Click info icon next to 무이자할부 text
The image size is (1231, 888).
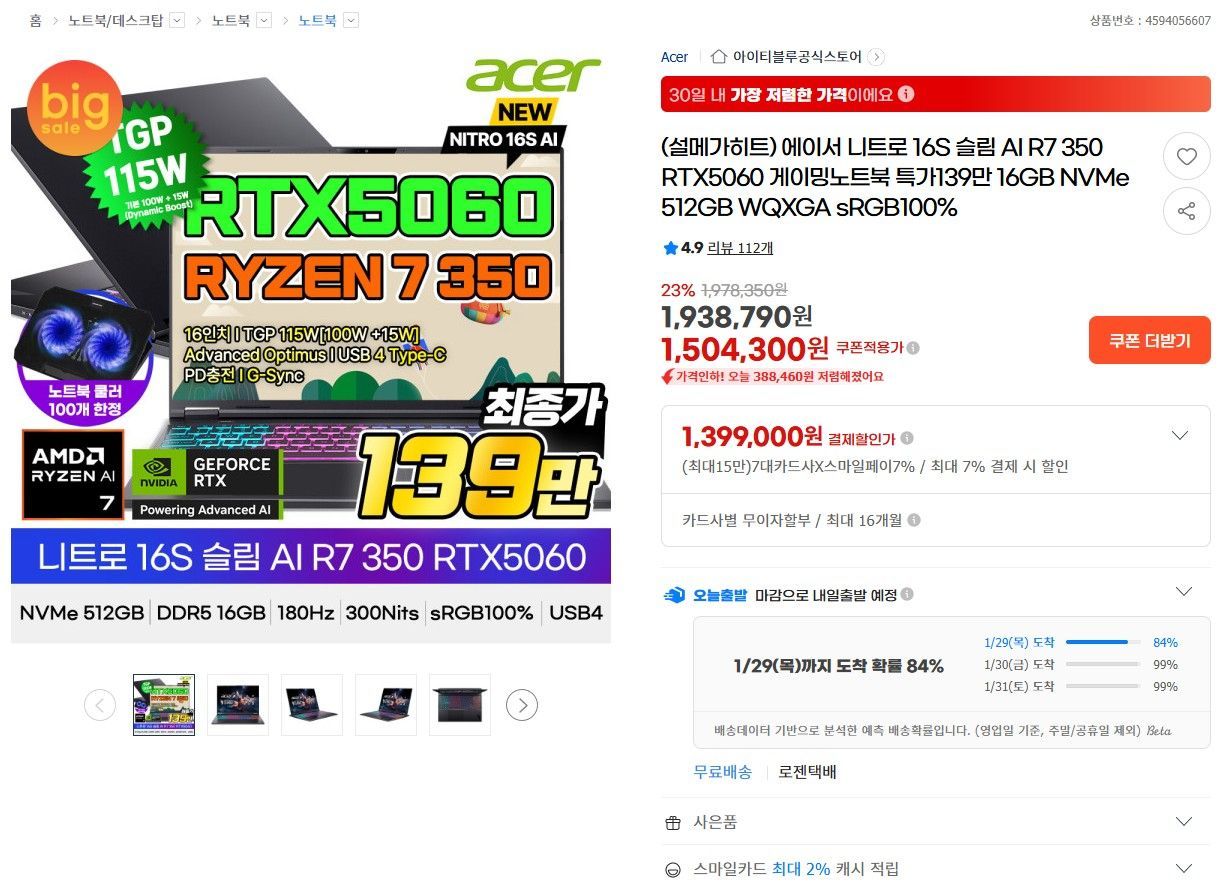[913, 520]
